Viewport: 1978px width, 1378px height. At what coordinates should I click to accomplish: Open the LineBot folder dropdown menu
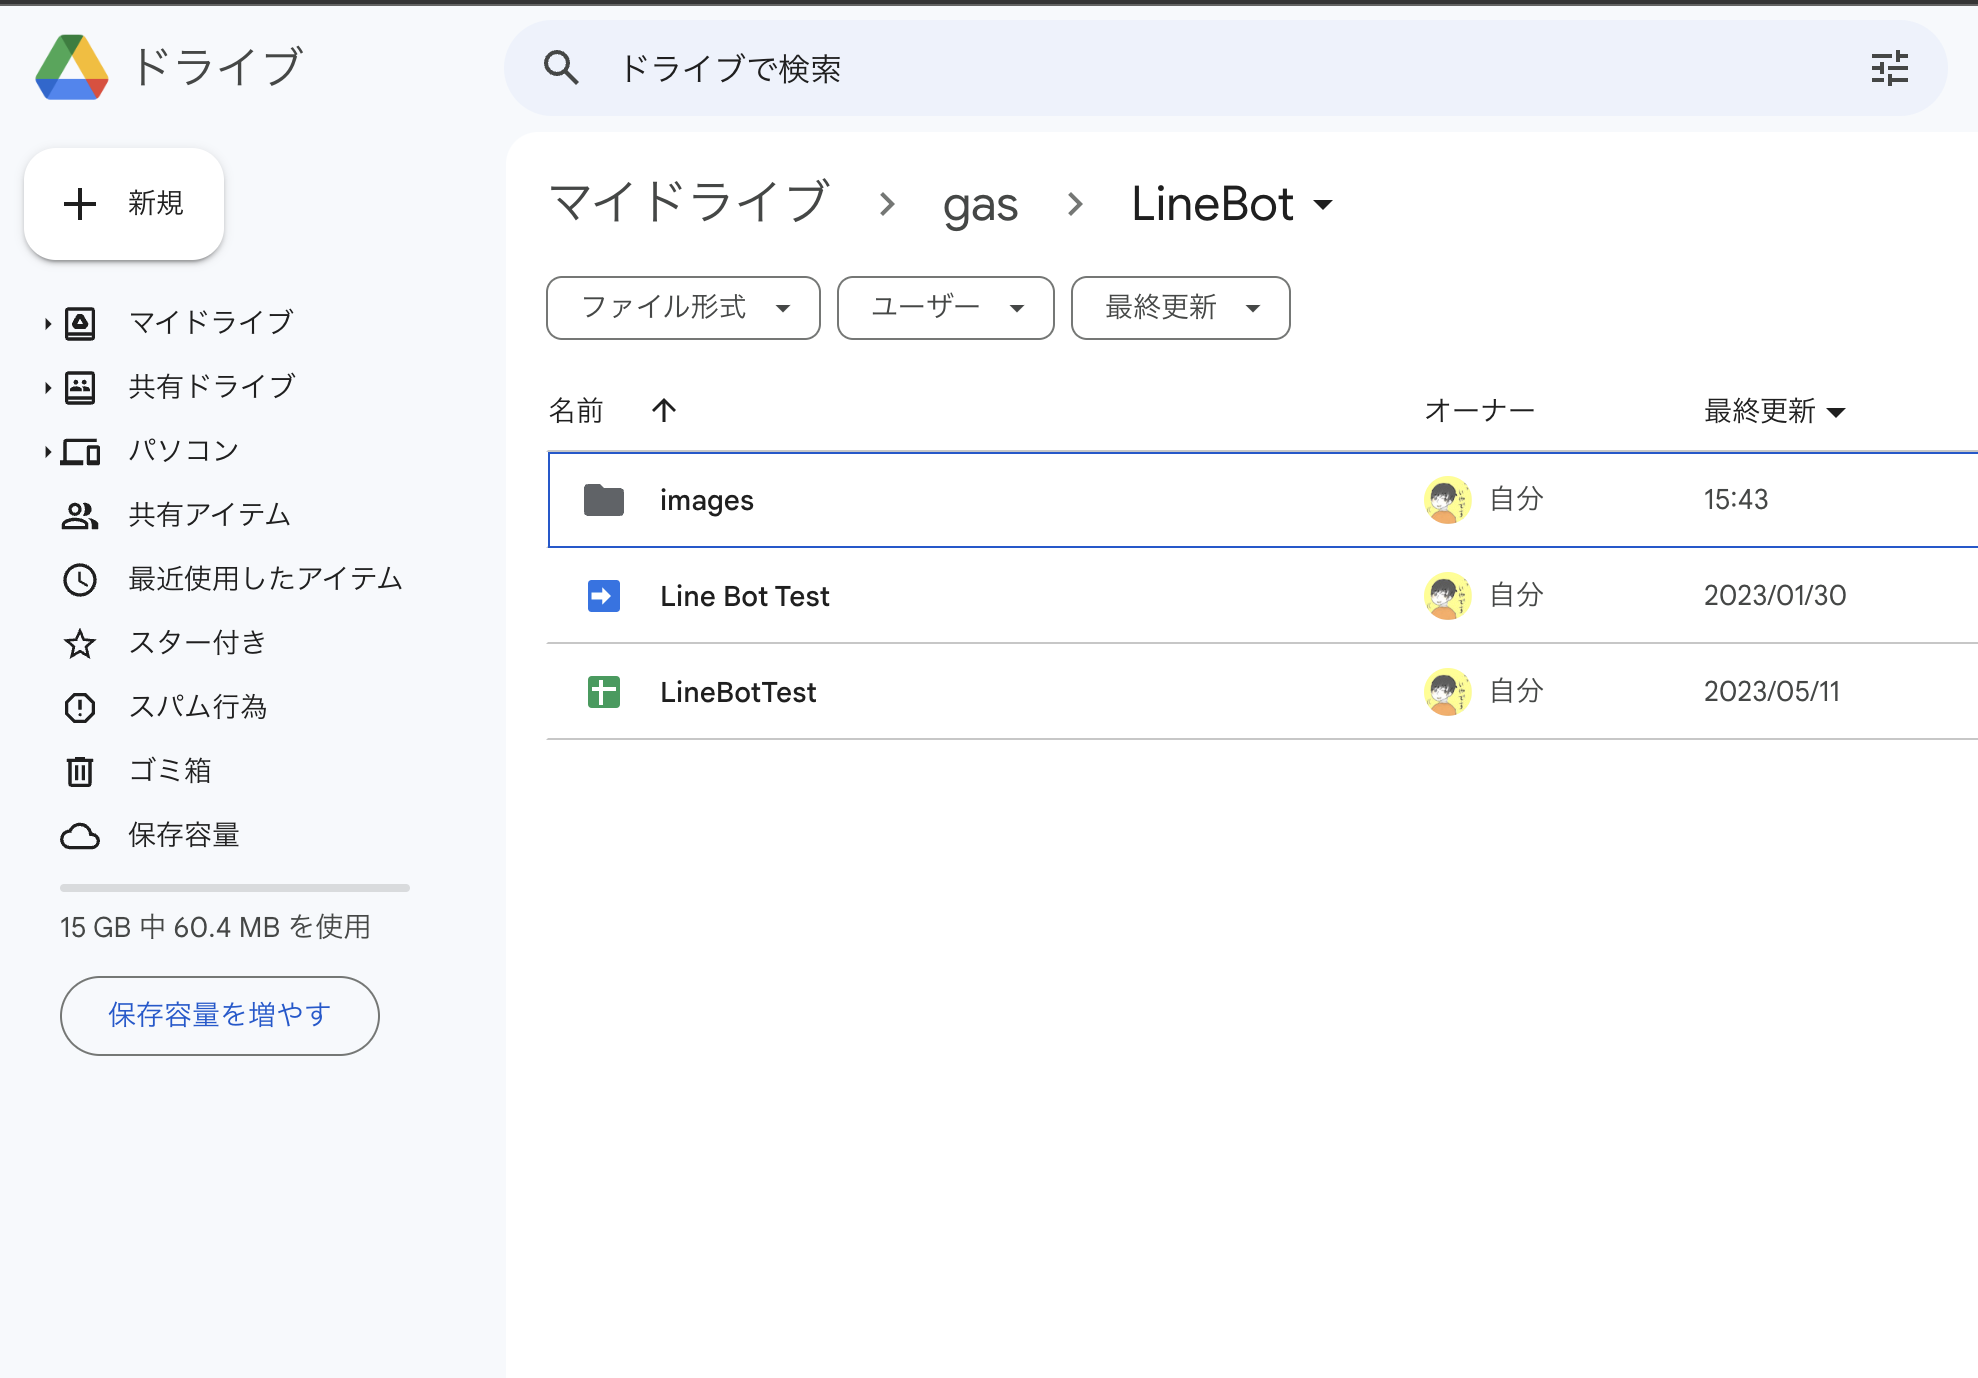(1323, 205)
